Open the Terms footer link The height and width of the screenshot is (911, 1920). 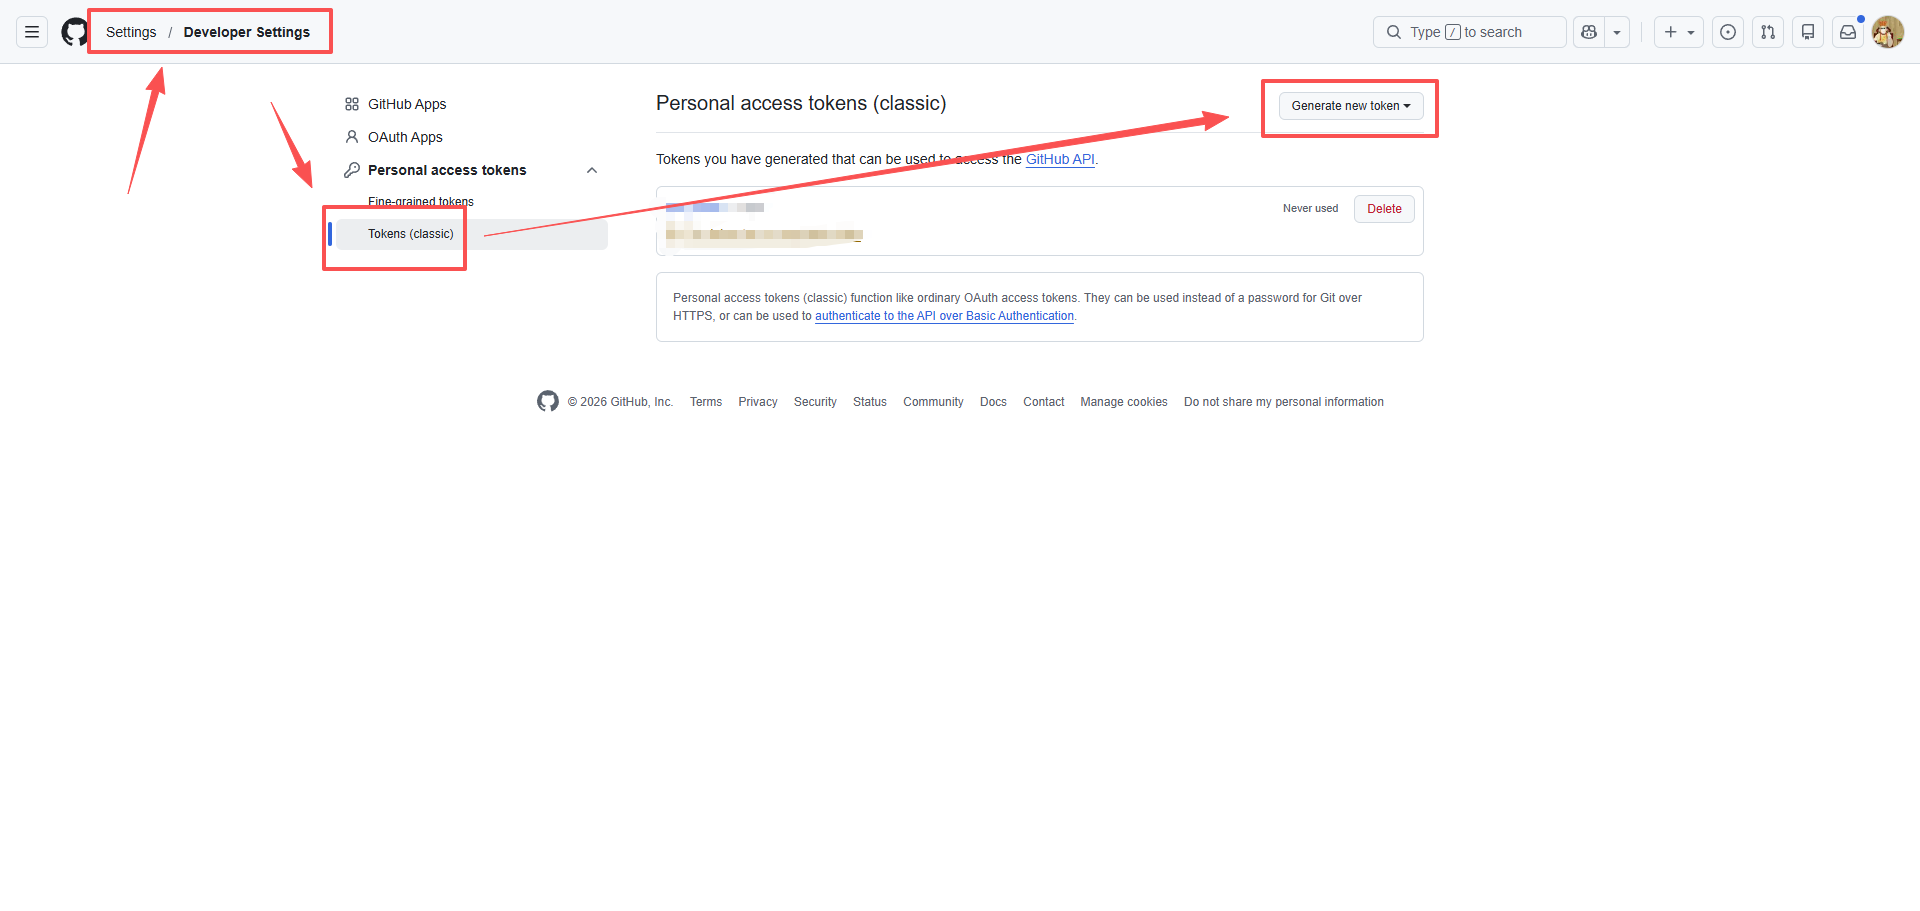click(706, 402)
